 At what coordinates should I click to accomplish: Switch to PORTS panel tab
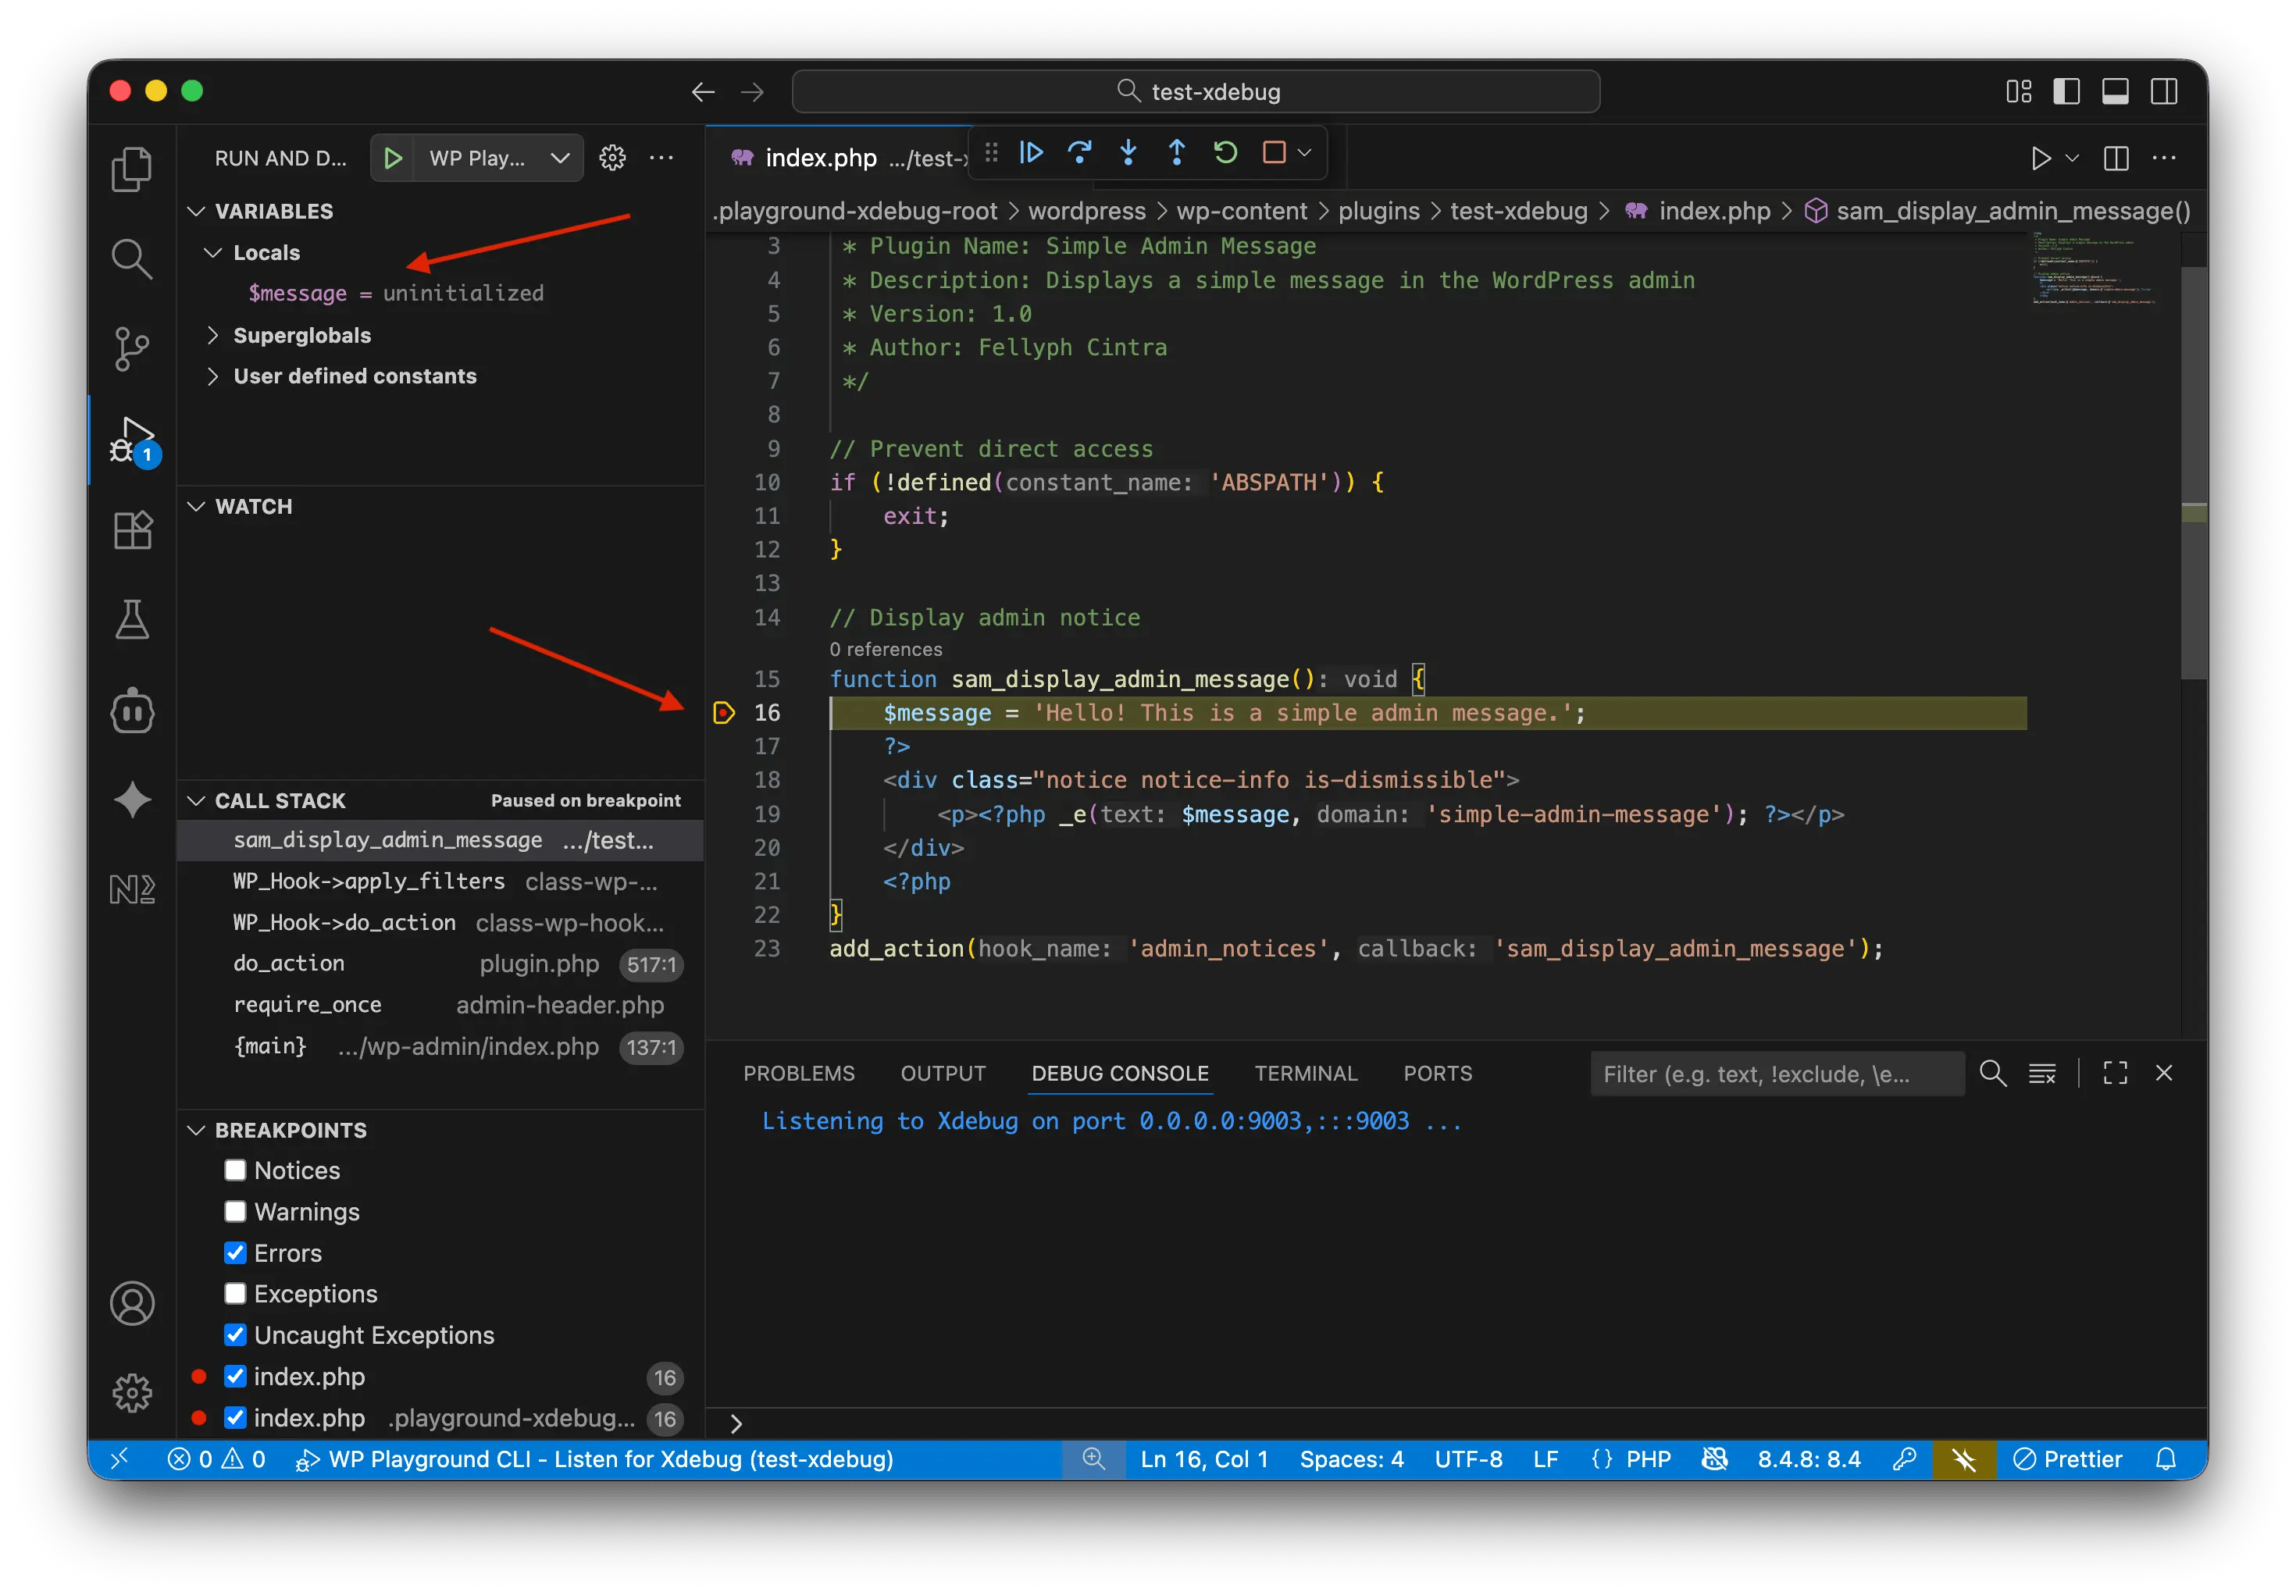[x=1437, y=1073]
